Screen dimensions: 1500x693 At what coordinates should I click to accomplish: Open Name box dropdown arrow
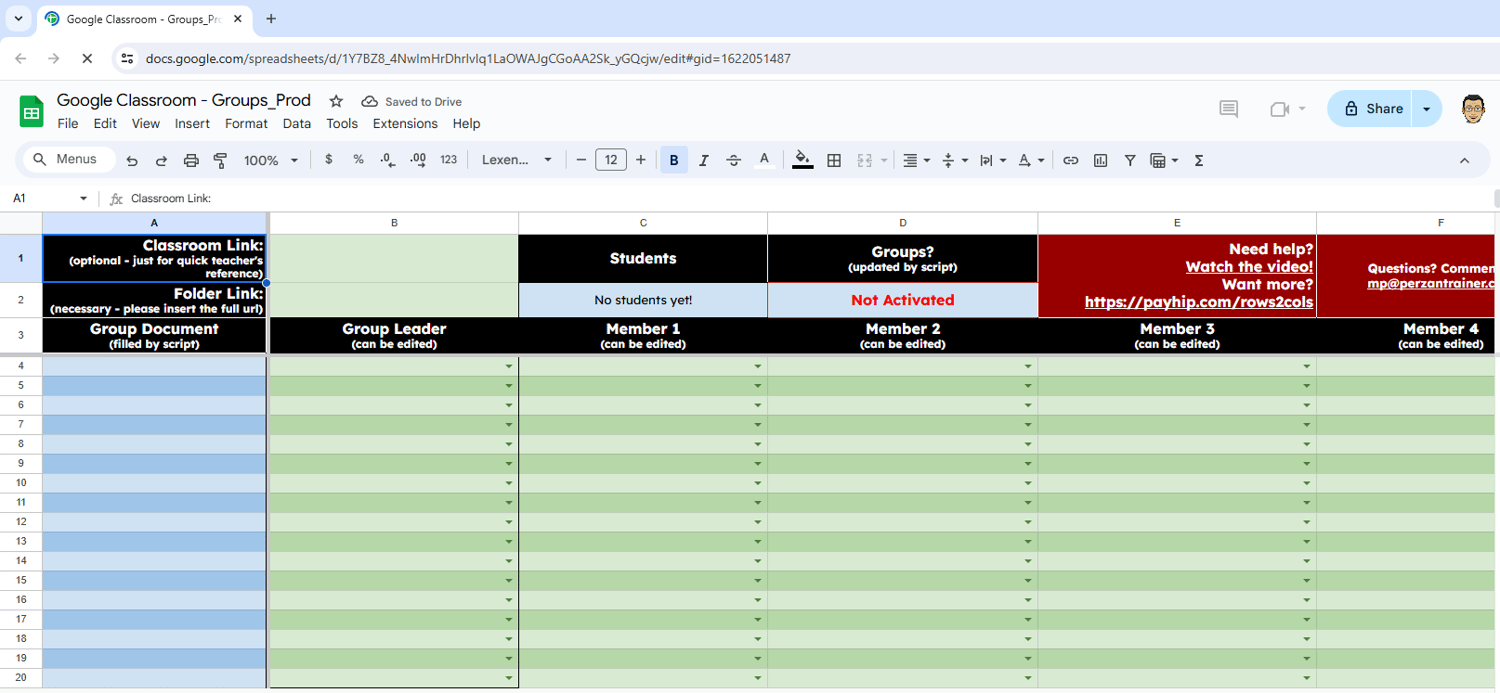pyautogui.click(x=83, y=199)
